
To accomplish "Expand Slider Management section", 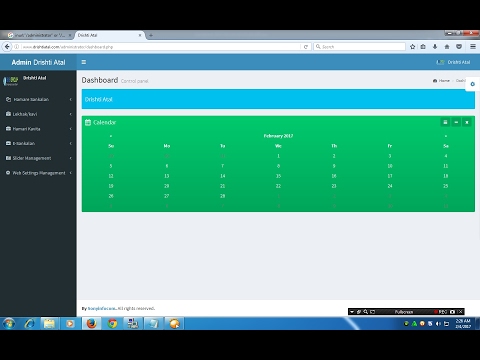I will coord(38,158).
